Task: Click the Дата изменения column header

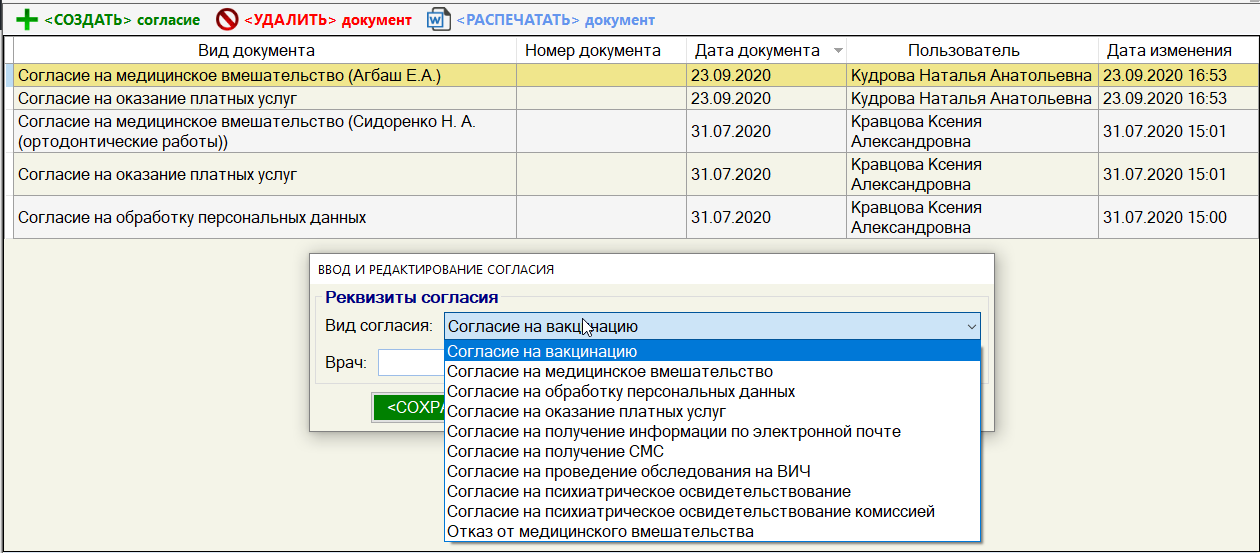Action: point(1168,51)
